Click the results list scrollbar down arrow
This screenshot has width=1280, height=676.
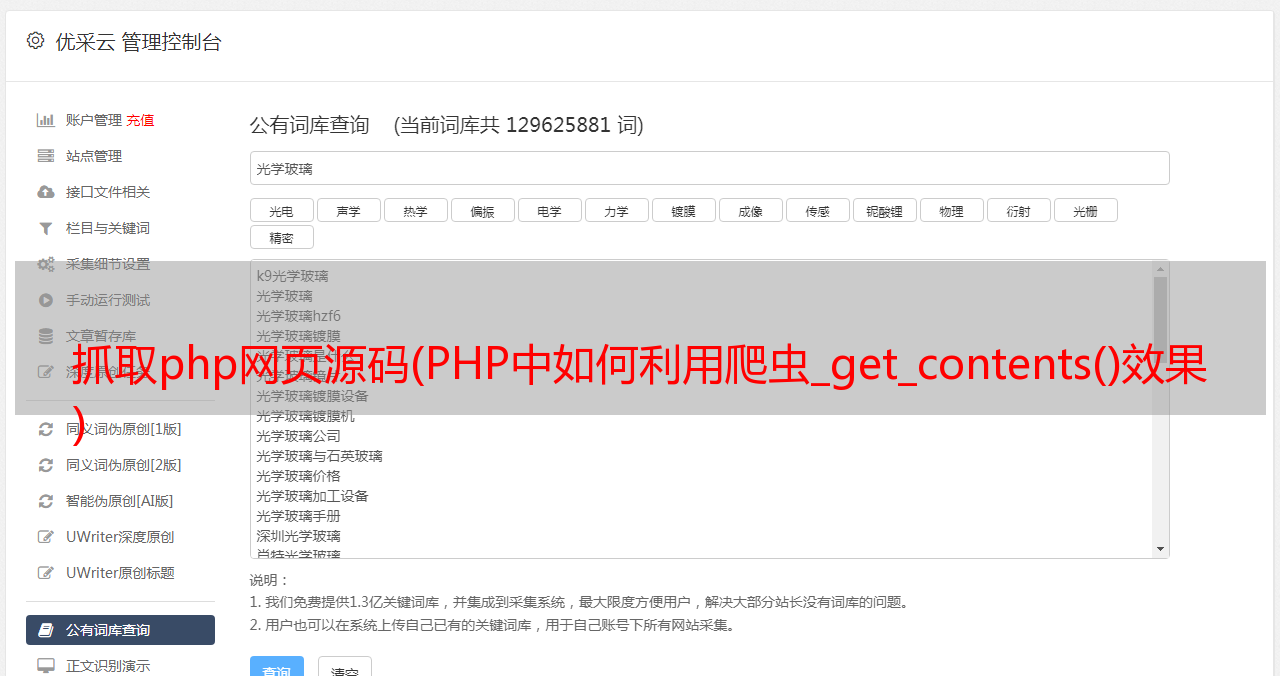pyautogui.click(x=1160, y=549)
